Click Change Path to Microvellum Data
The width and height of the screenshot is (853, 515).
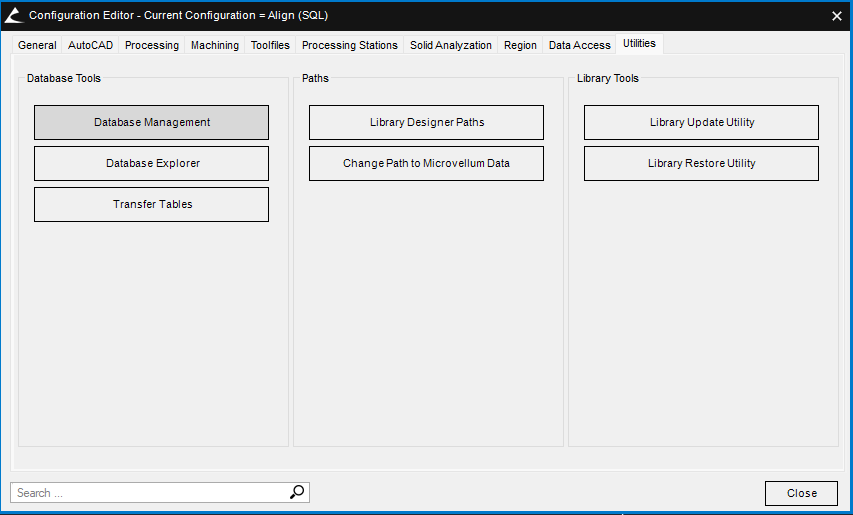426,163
